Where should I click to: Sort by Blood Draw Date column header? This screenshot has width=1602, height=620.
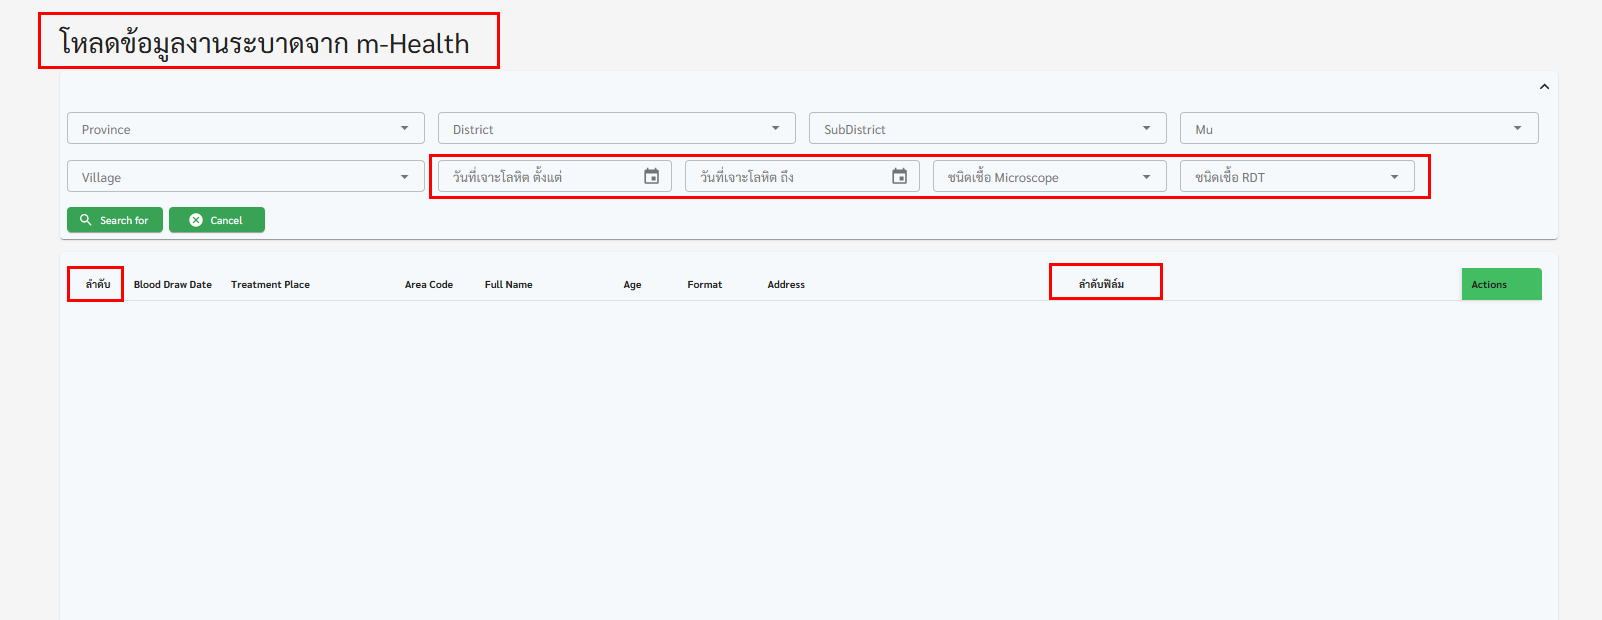pyautogui.click(x=173, y=285)
